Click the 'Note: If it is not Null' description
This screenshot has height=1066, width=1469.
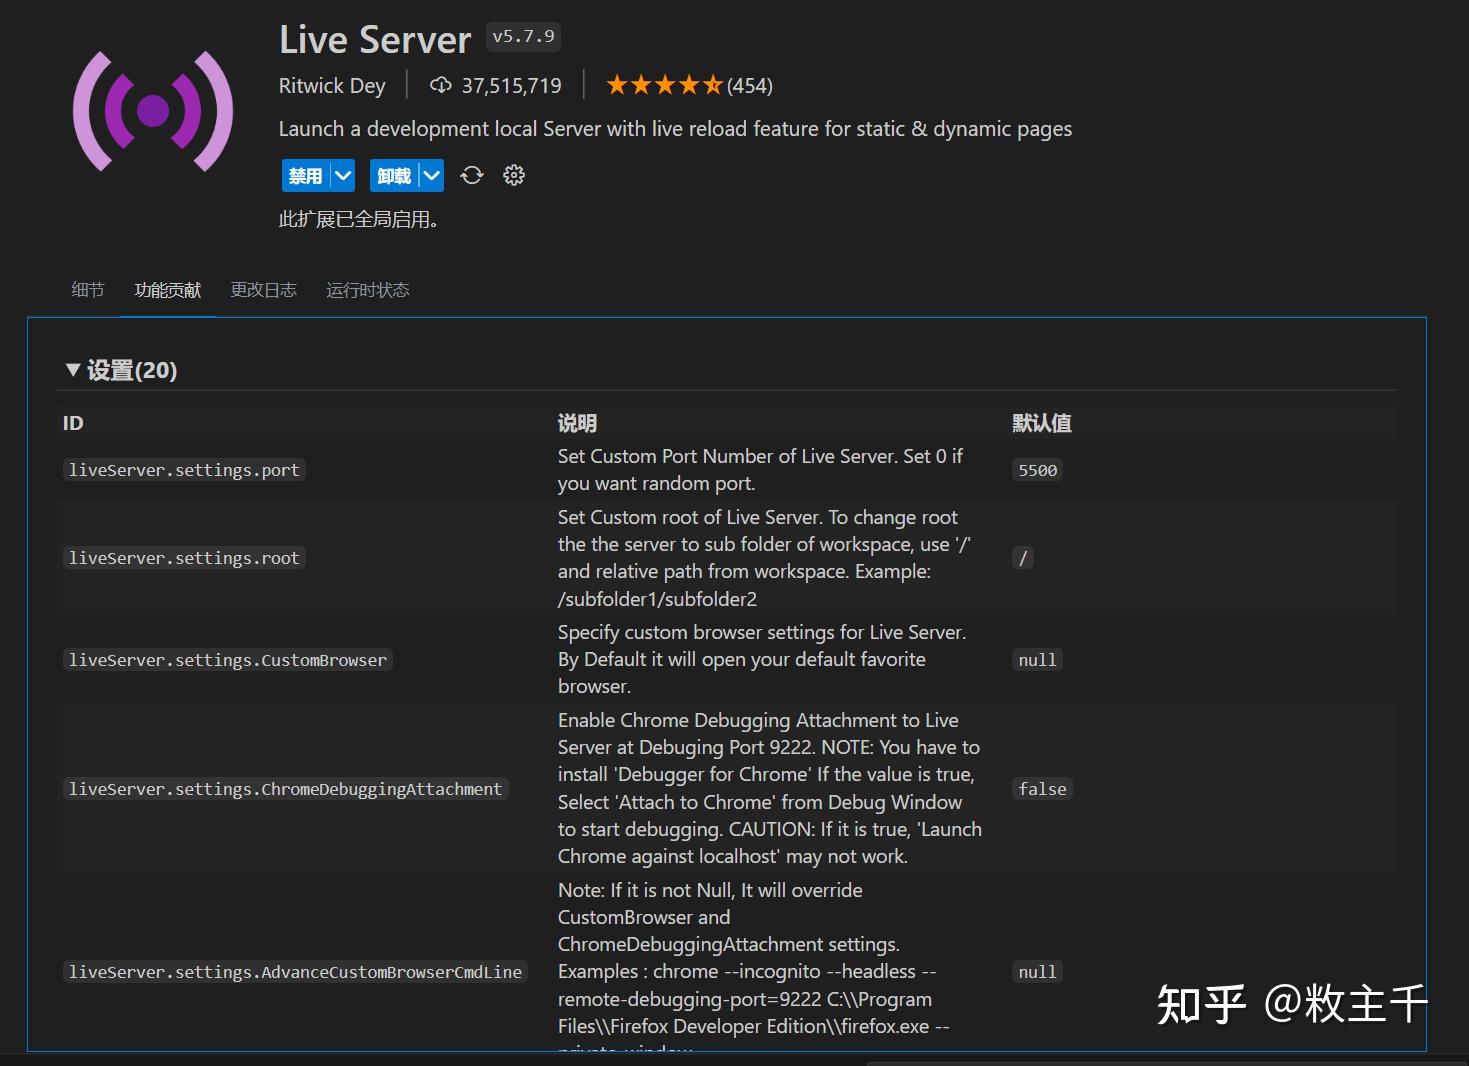click(755, 968)
